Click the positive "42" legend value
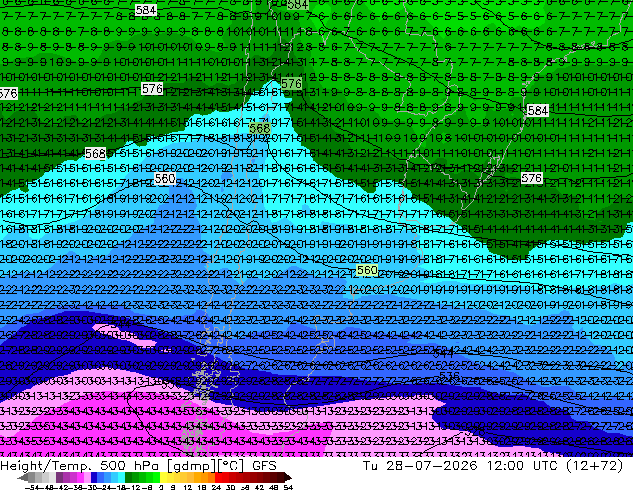Image resolution: width=634 pixels, height=490 pixels. point(259,487)
